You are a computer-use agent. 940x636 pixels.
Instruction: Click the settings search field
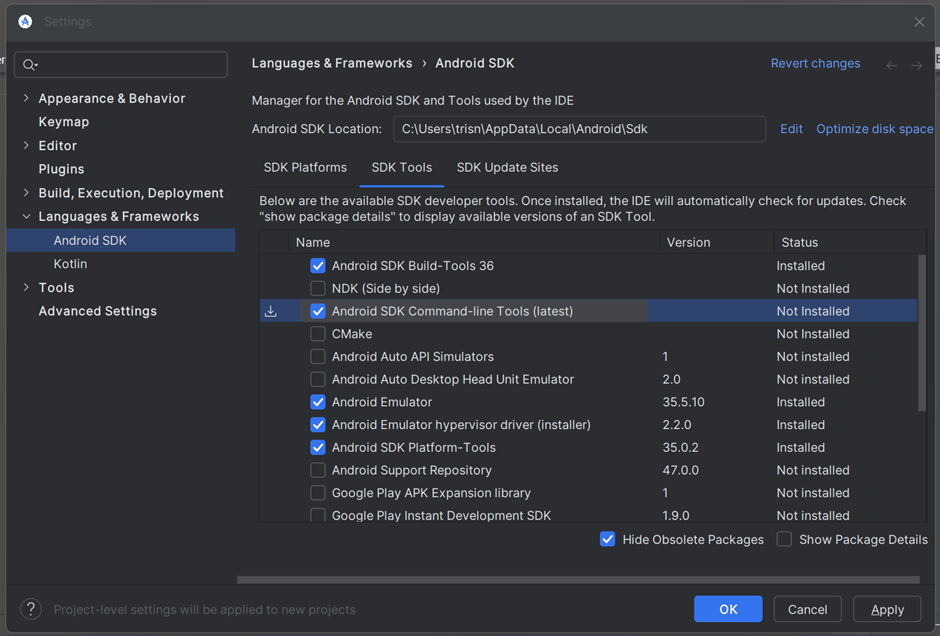120,65
